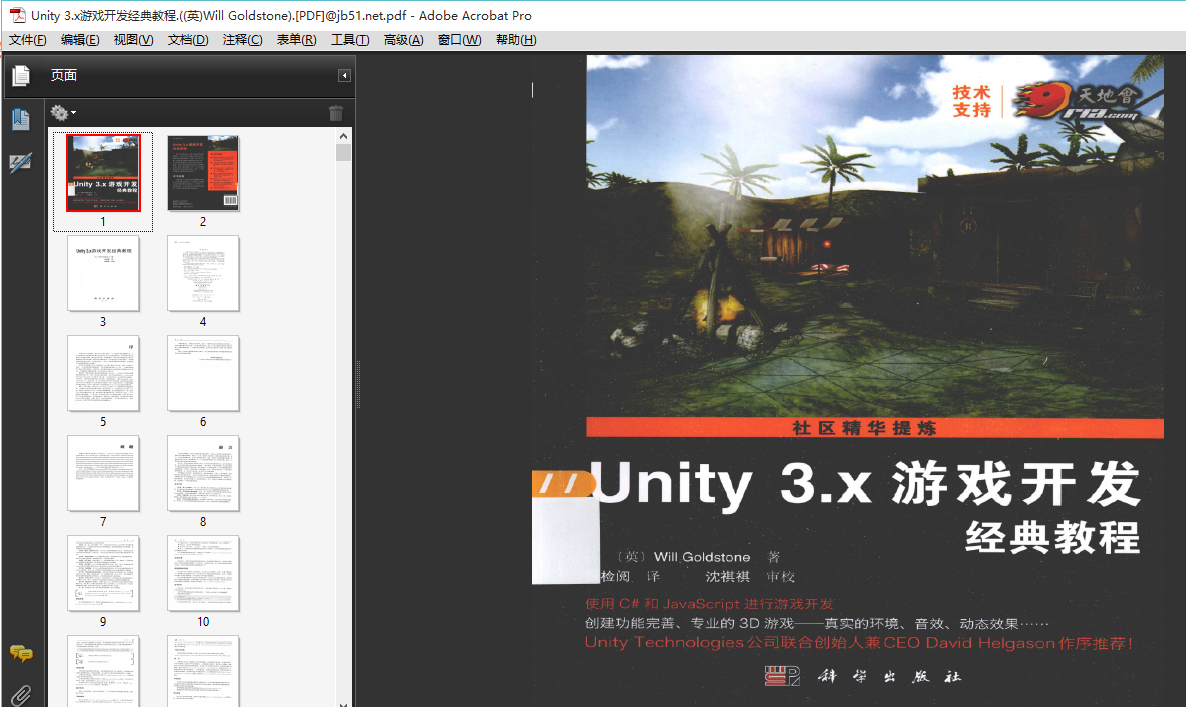Viewport: 1186px width, 707px height.
Task: Open the 窗口(W) menu
Action: click(459, 40)
